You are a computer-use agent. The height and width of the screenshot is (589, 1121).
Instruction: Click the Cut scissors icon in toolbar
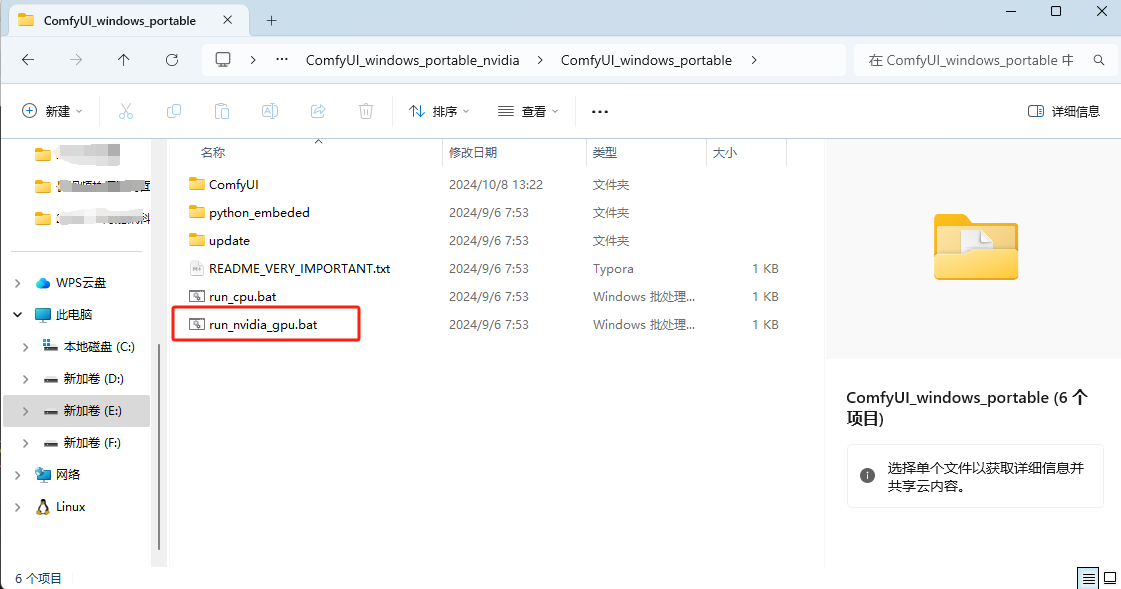click(126, 111)
